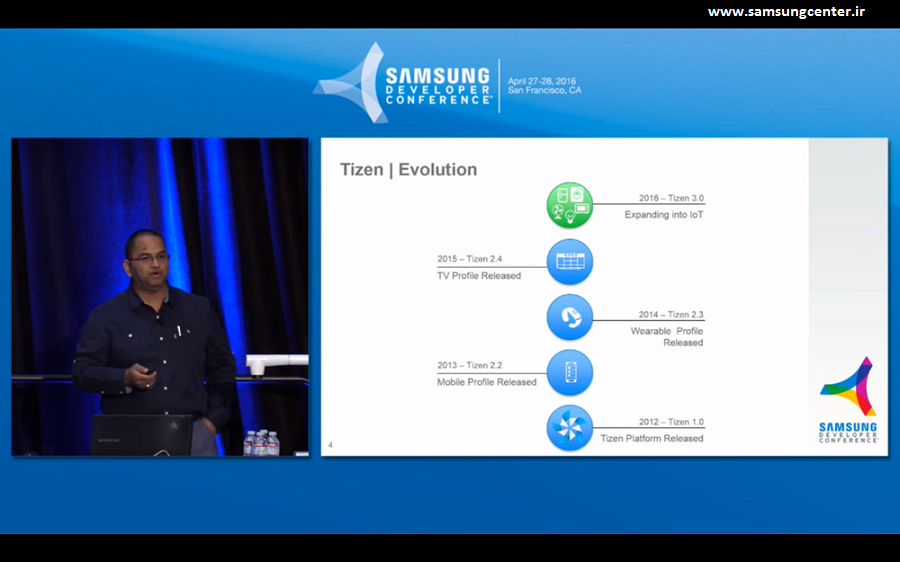The image size is (900, 562).
Task: Click the '2012 – Tizen 1.0' label
Action: click(671, 422)
